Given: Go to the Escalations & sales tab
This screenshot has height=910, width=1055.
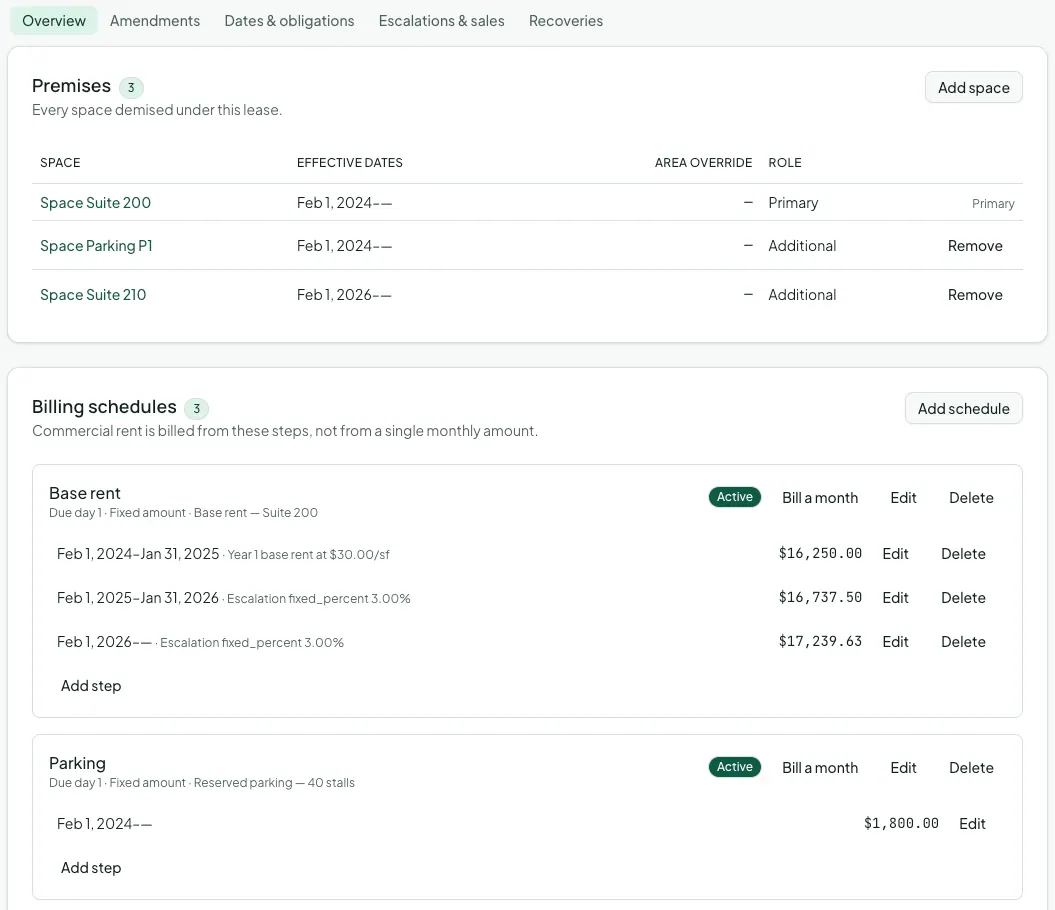Looking at the screenshot, I should pyautogui.click(x=441, y=21).
